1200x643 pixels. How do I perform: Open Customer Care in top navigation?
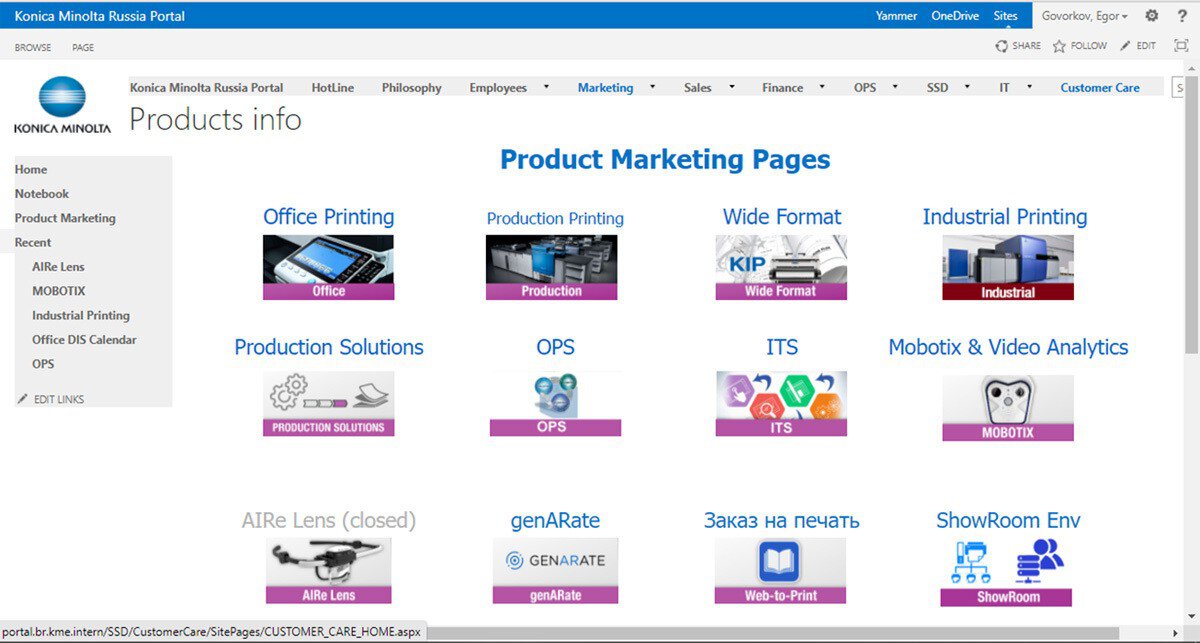(1100, 88)
